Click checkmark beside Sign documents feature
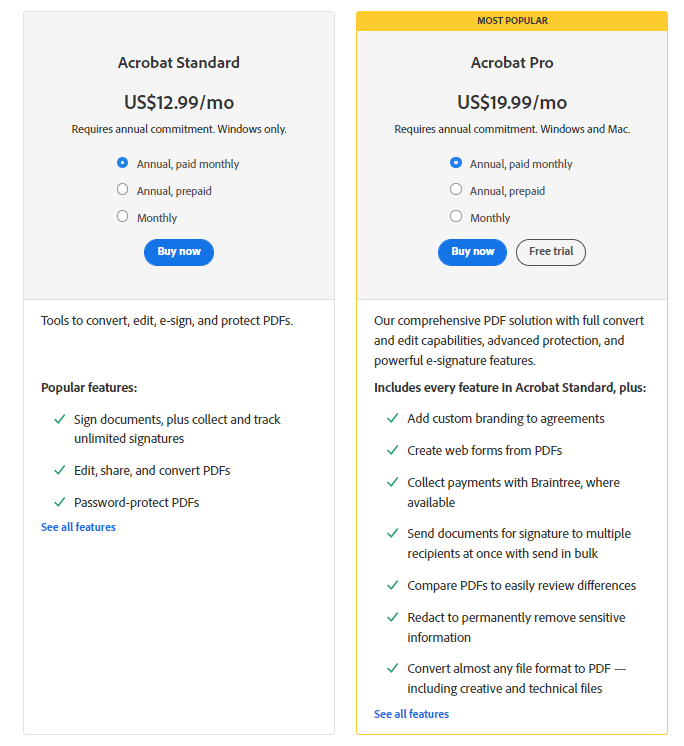The height and width of the screenshot is (746, 684). (x=60, y=419)
